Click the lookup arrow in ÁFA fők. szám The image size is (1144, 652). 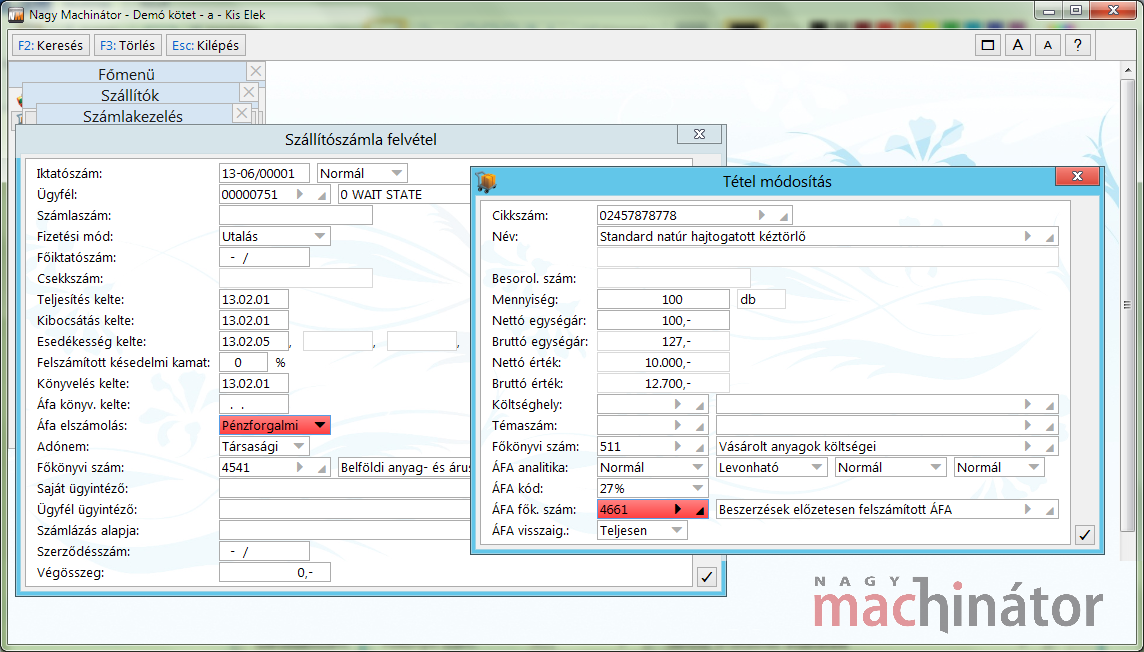click(679, 509)
